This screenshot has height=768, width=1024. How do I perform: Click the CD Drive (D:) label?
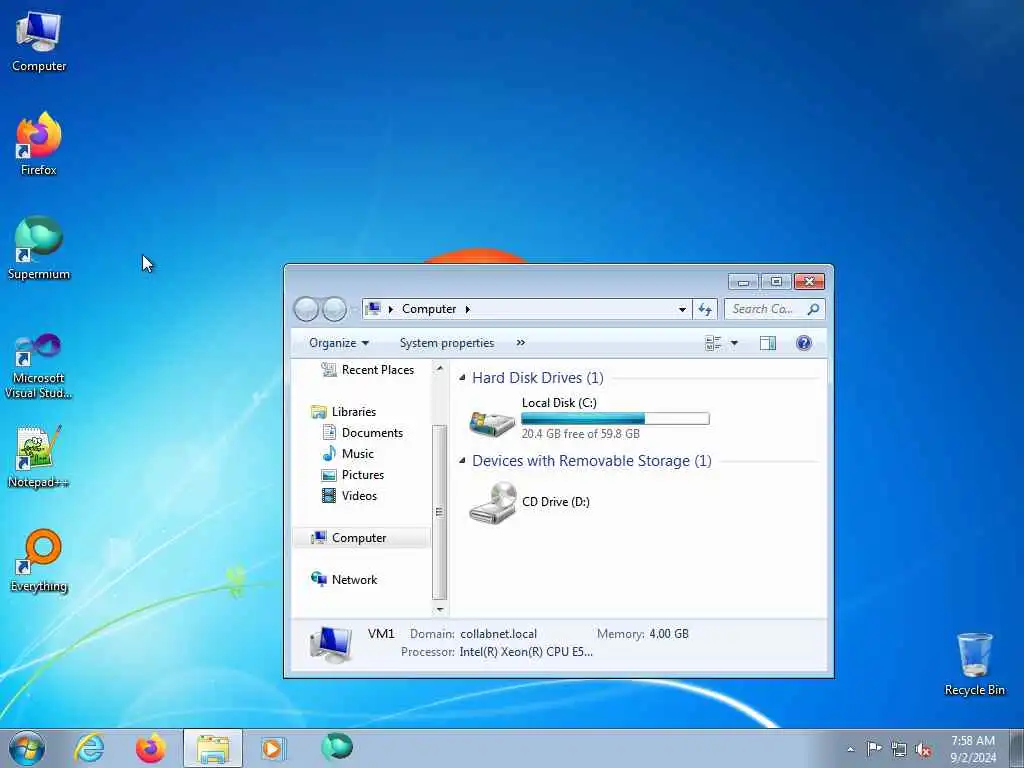click(556, 502)
